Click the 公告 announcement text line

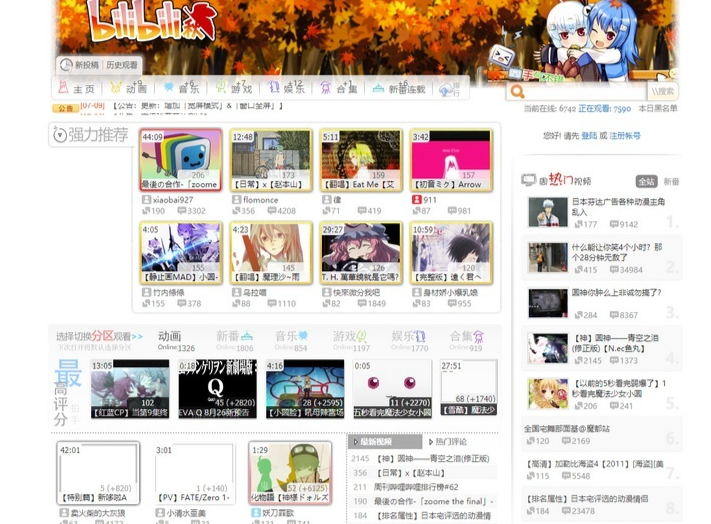click(x=198, y=106)
